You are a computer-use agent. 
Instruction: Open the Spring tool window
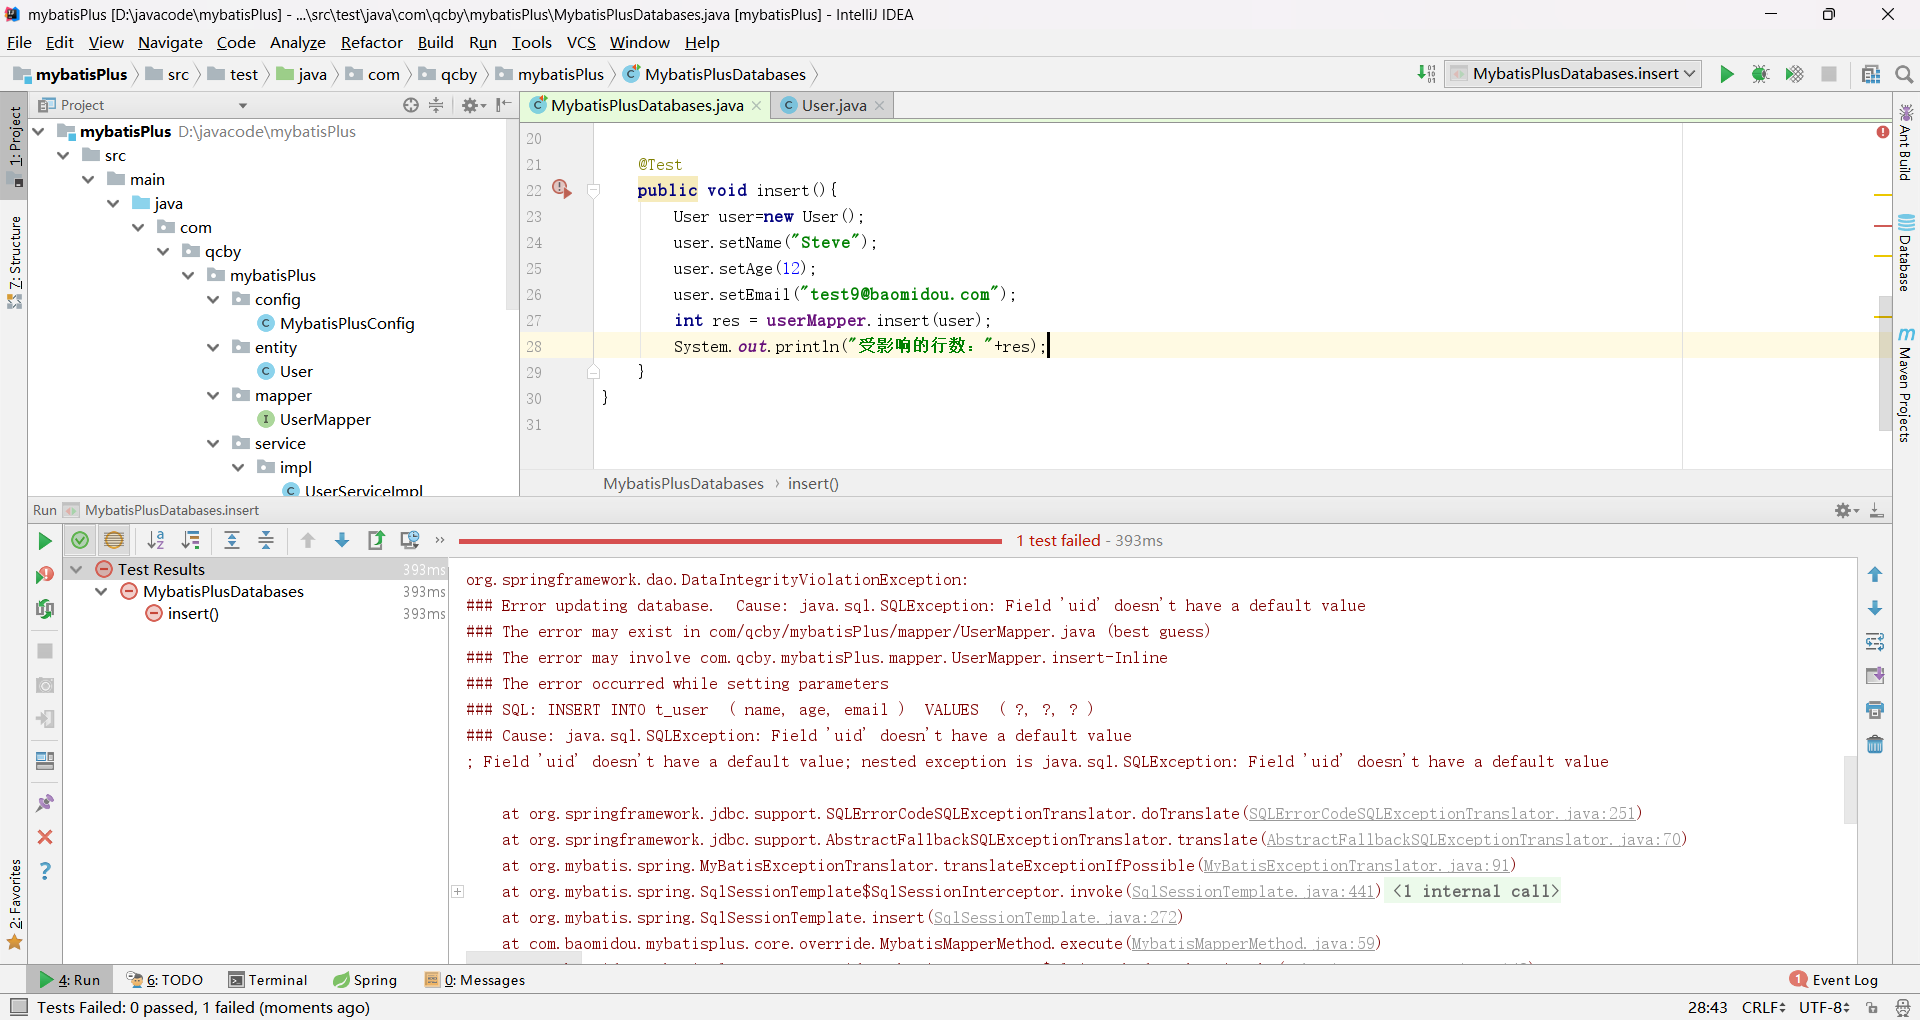[365, 980]
